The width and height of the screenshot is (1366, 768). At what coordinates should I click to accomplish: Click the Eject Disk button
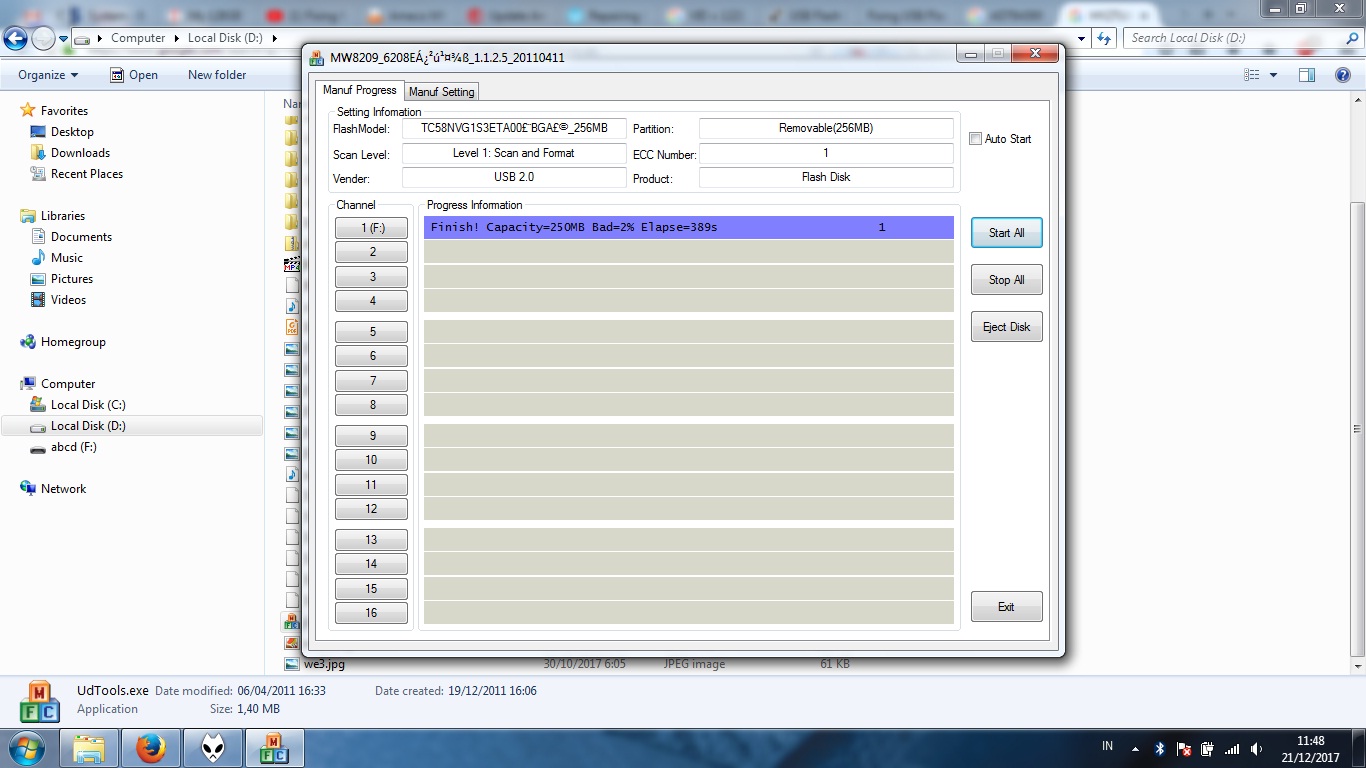(x=1006, y=326)
